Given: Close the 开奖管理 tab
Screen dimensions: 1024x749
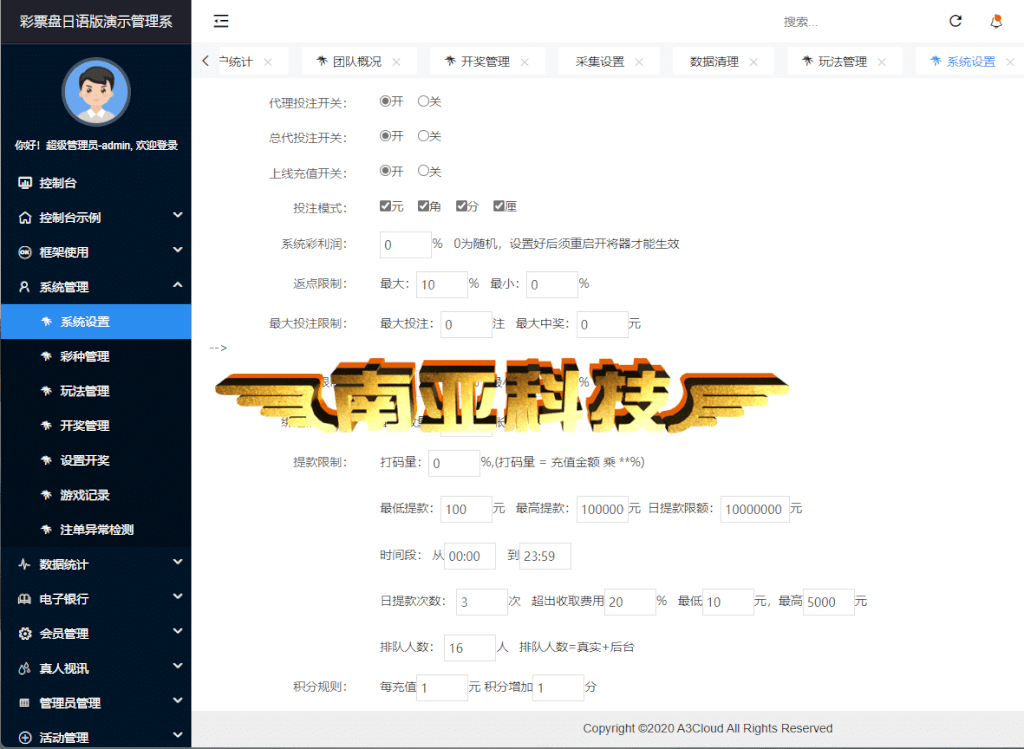Looking at the screenshot, I should pyautogui.click(x=524, y=61).
